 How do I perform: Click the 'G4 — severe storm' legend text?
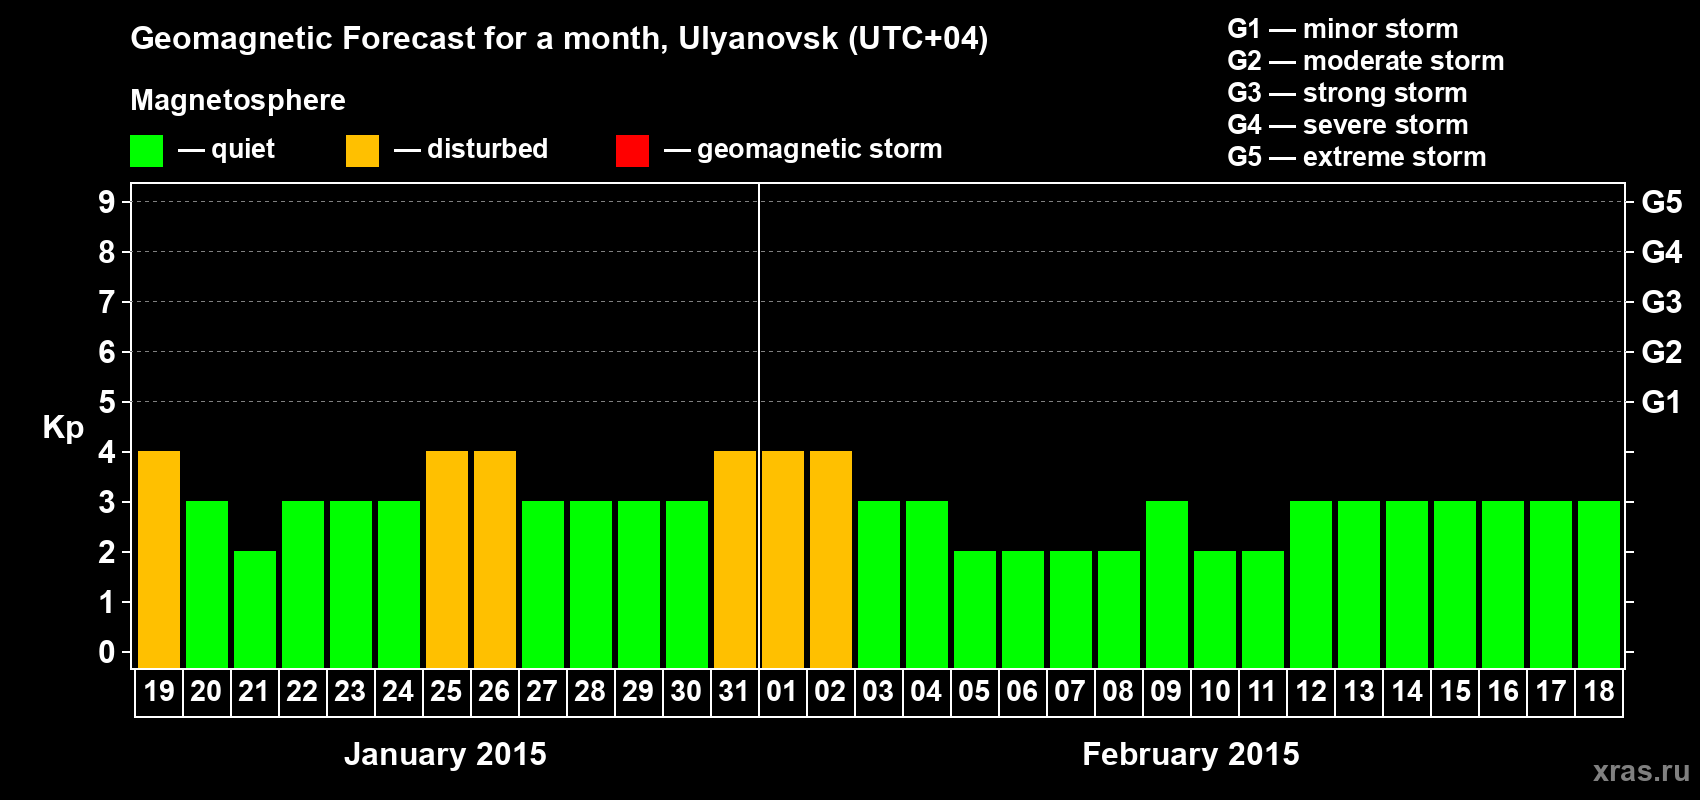coord(1347,125)
